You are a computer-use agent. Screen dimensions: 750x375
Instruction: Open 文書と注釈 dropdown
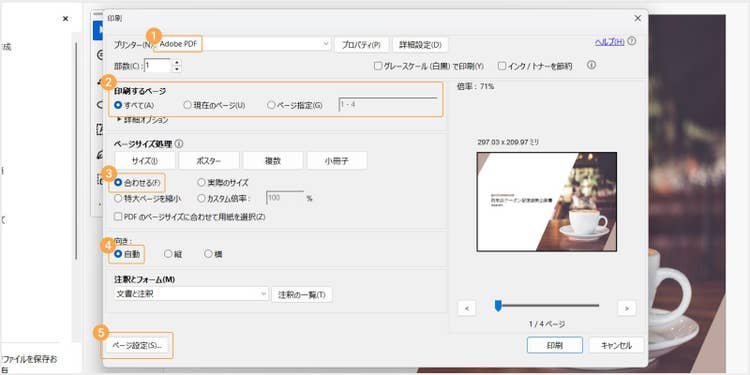click(191, 294)
